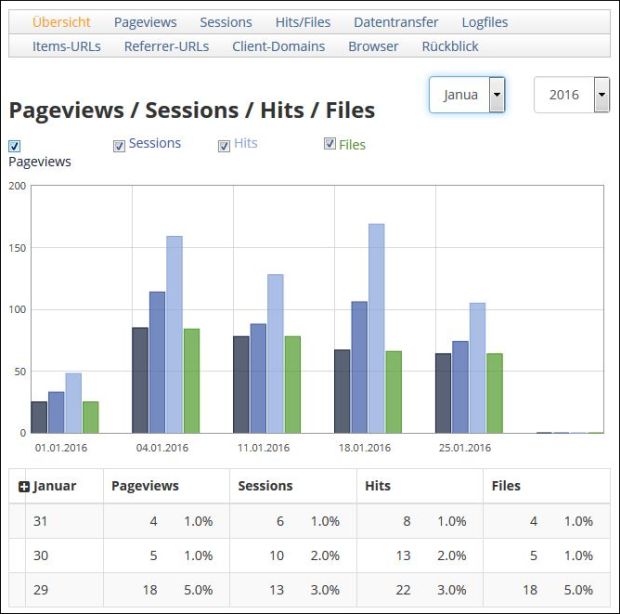The image size is (620, 614).
Task: Open the Referrer-URLs link
Action: pyautogui.click(x=166, y=46)
